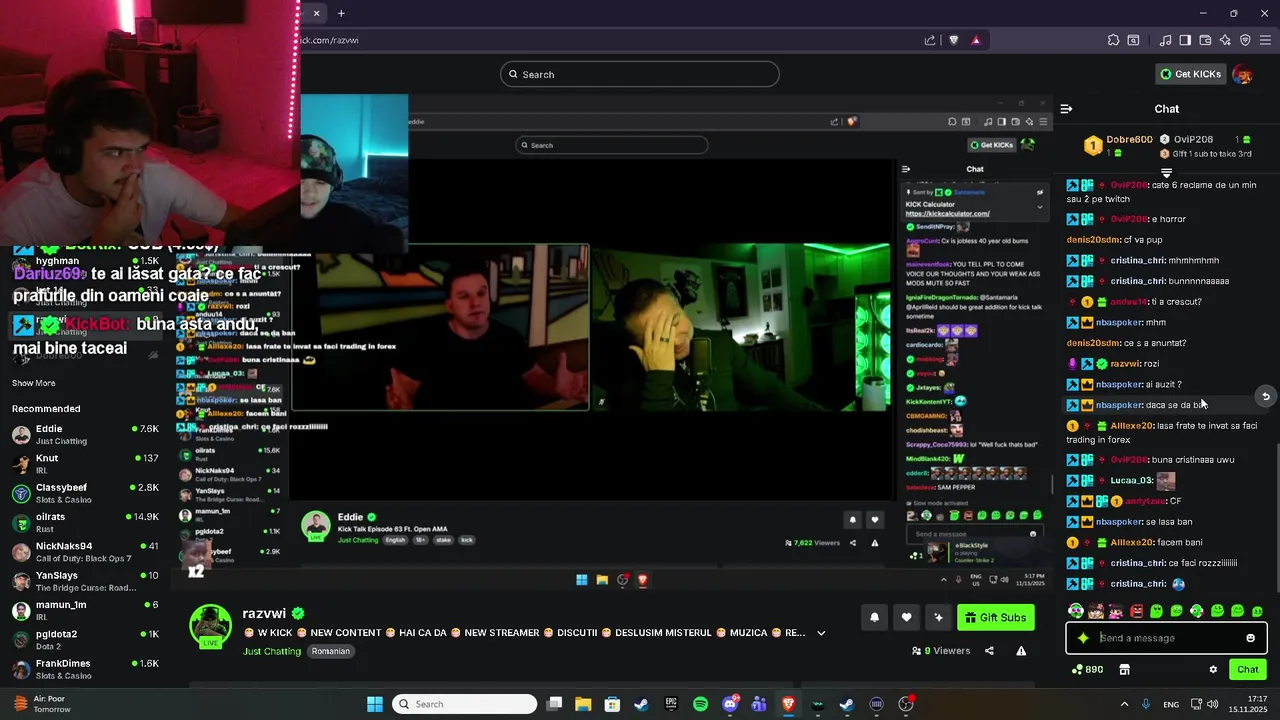Click the green Gift Subs button
The height and width of the screenshot is (720, 1280).
[995, 617]
